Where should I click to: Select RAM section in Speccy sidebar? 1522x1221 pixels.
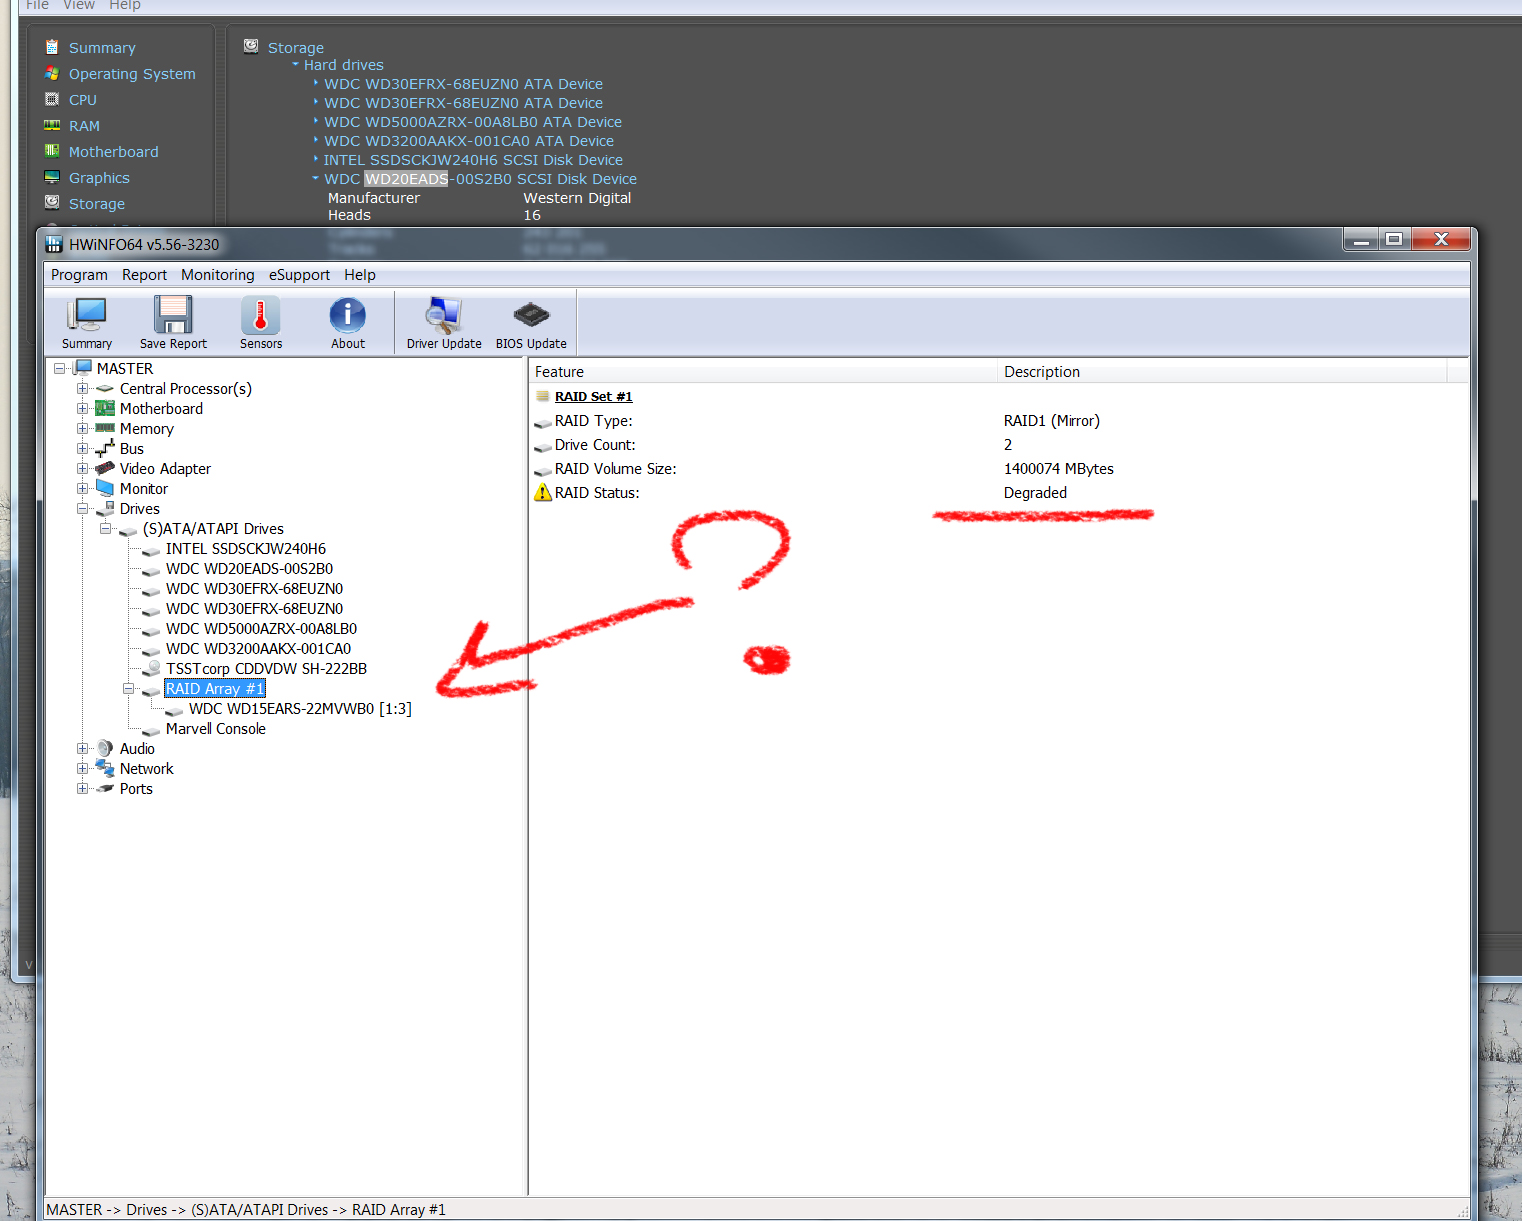(84, 126)
